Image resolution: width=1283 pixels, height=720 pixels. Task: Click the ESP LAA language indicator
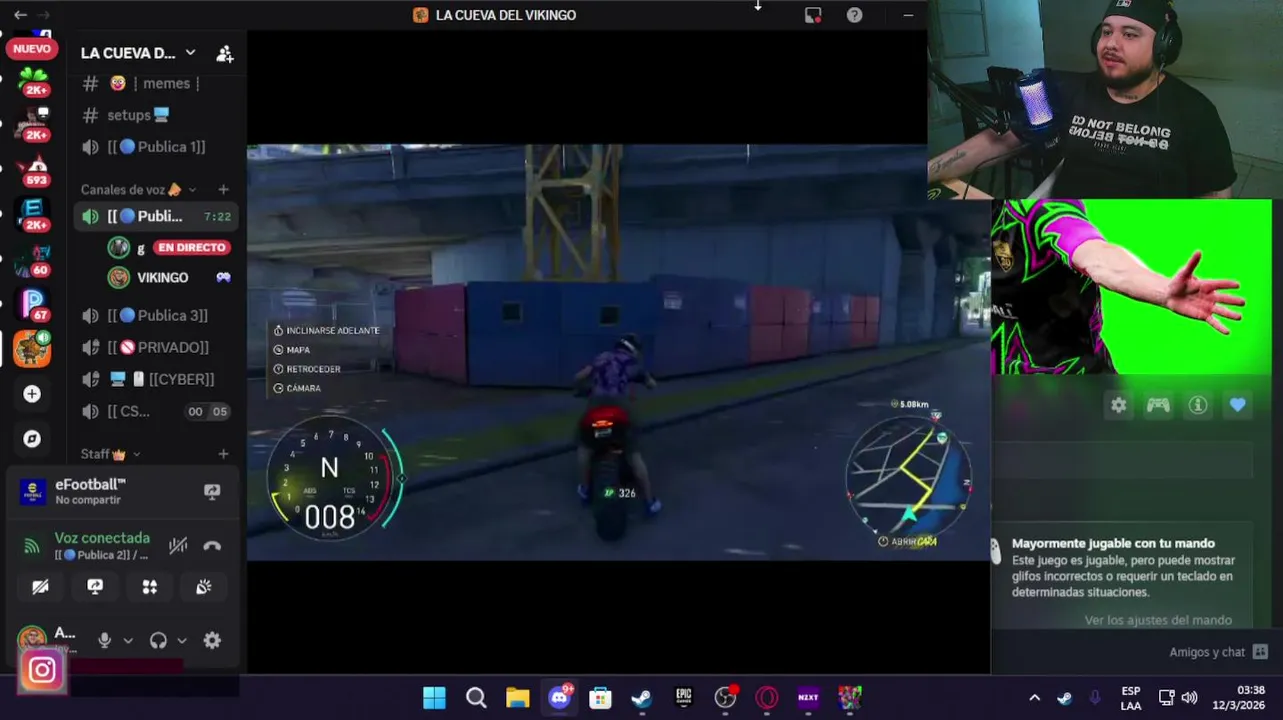tap(1130, 698)
